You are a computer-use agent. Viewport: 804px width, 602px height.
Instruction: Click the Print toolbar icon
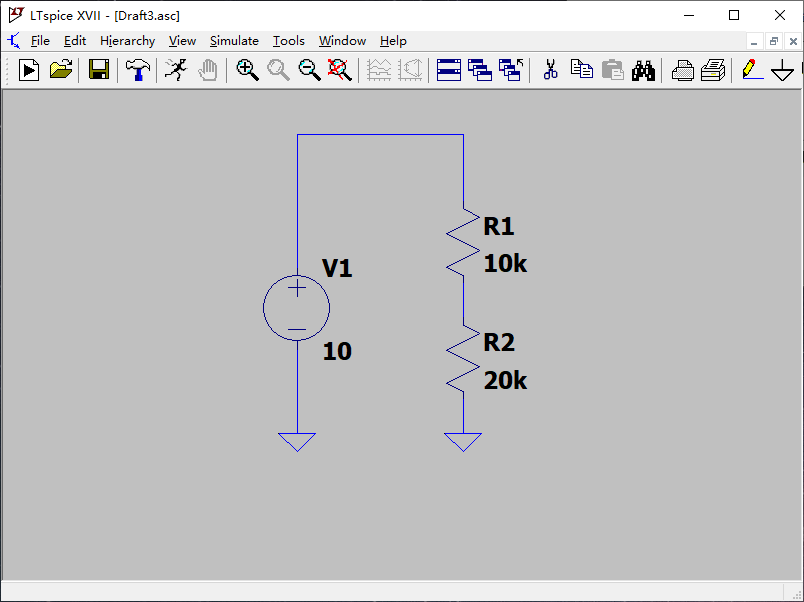(683, 70)
